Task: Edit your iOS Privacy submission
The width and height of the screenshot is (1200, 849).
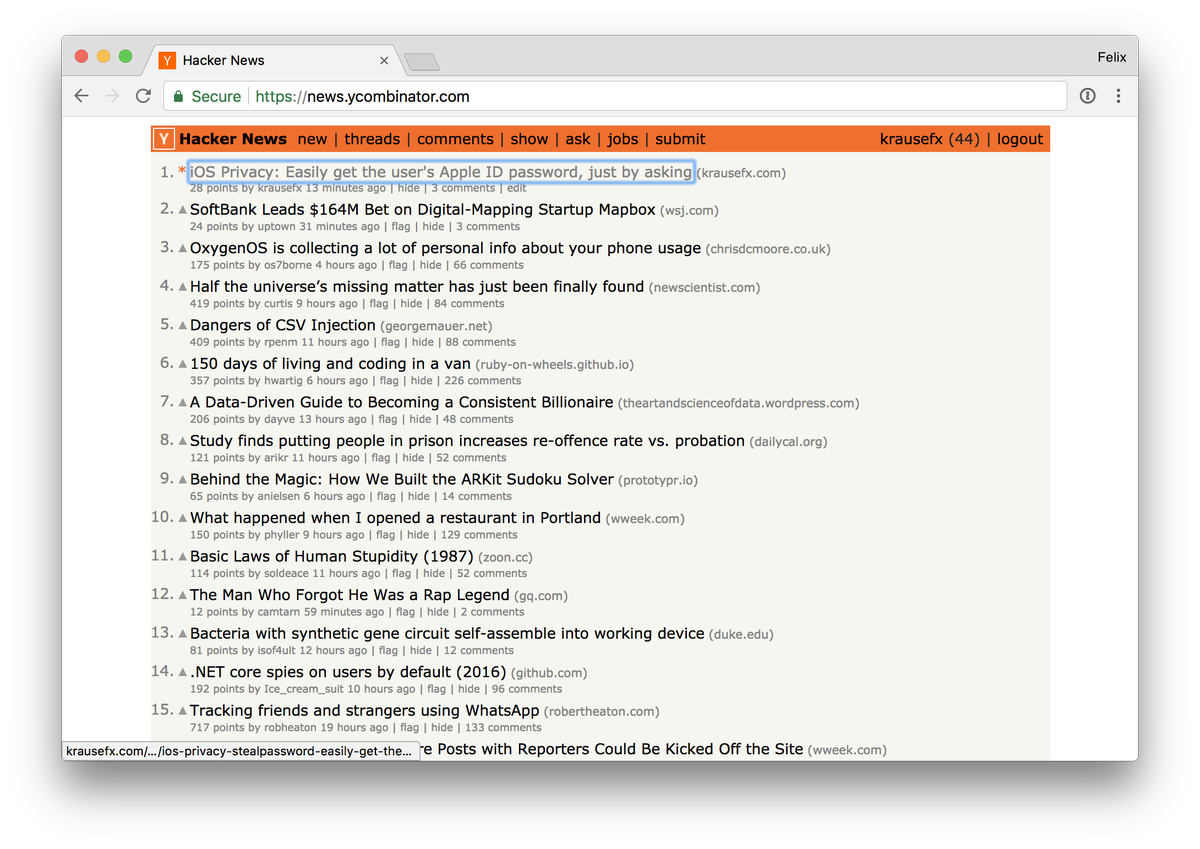Action: pos(516,188)
